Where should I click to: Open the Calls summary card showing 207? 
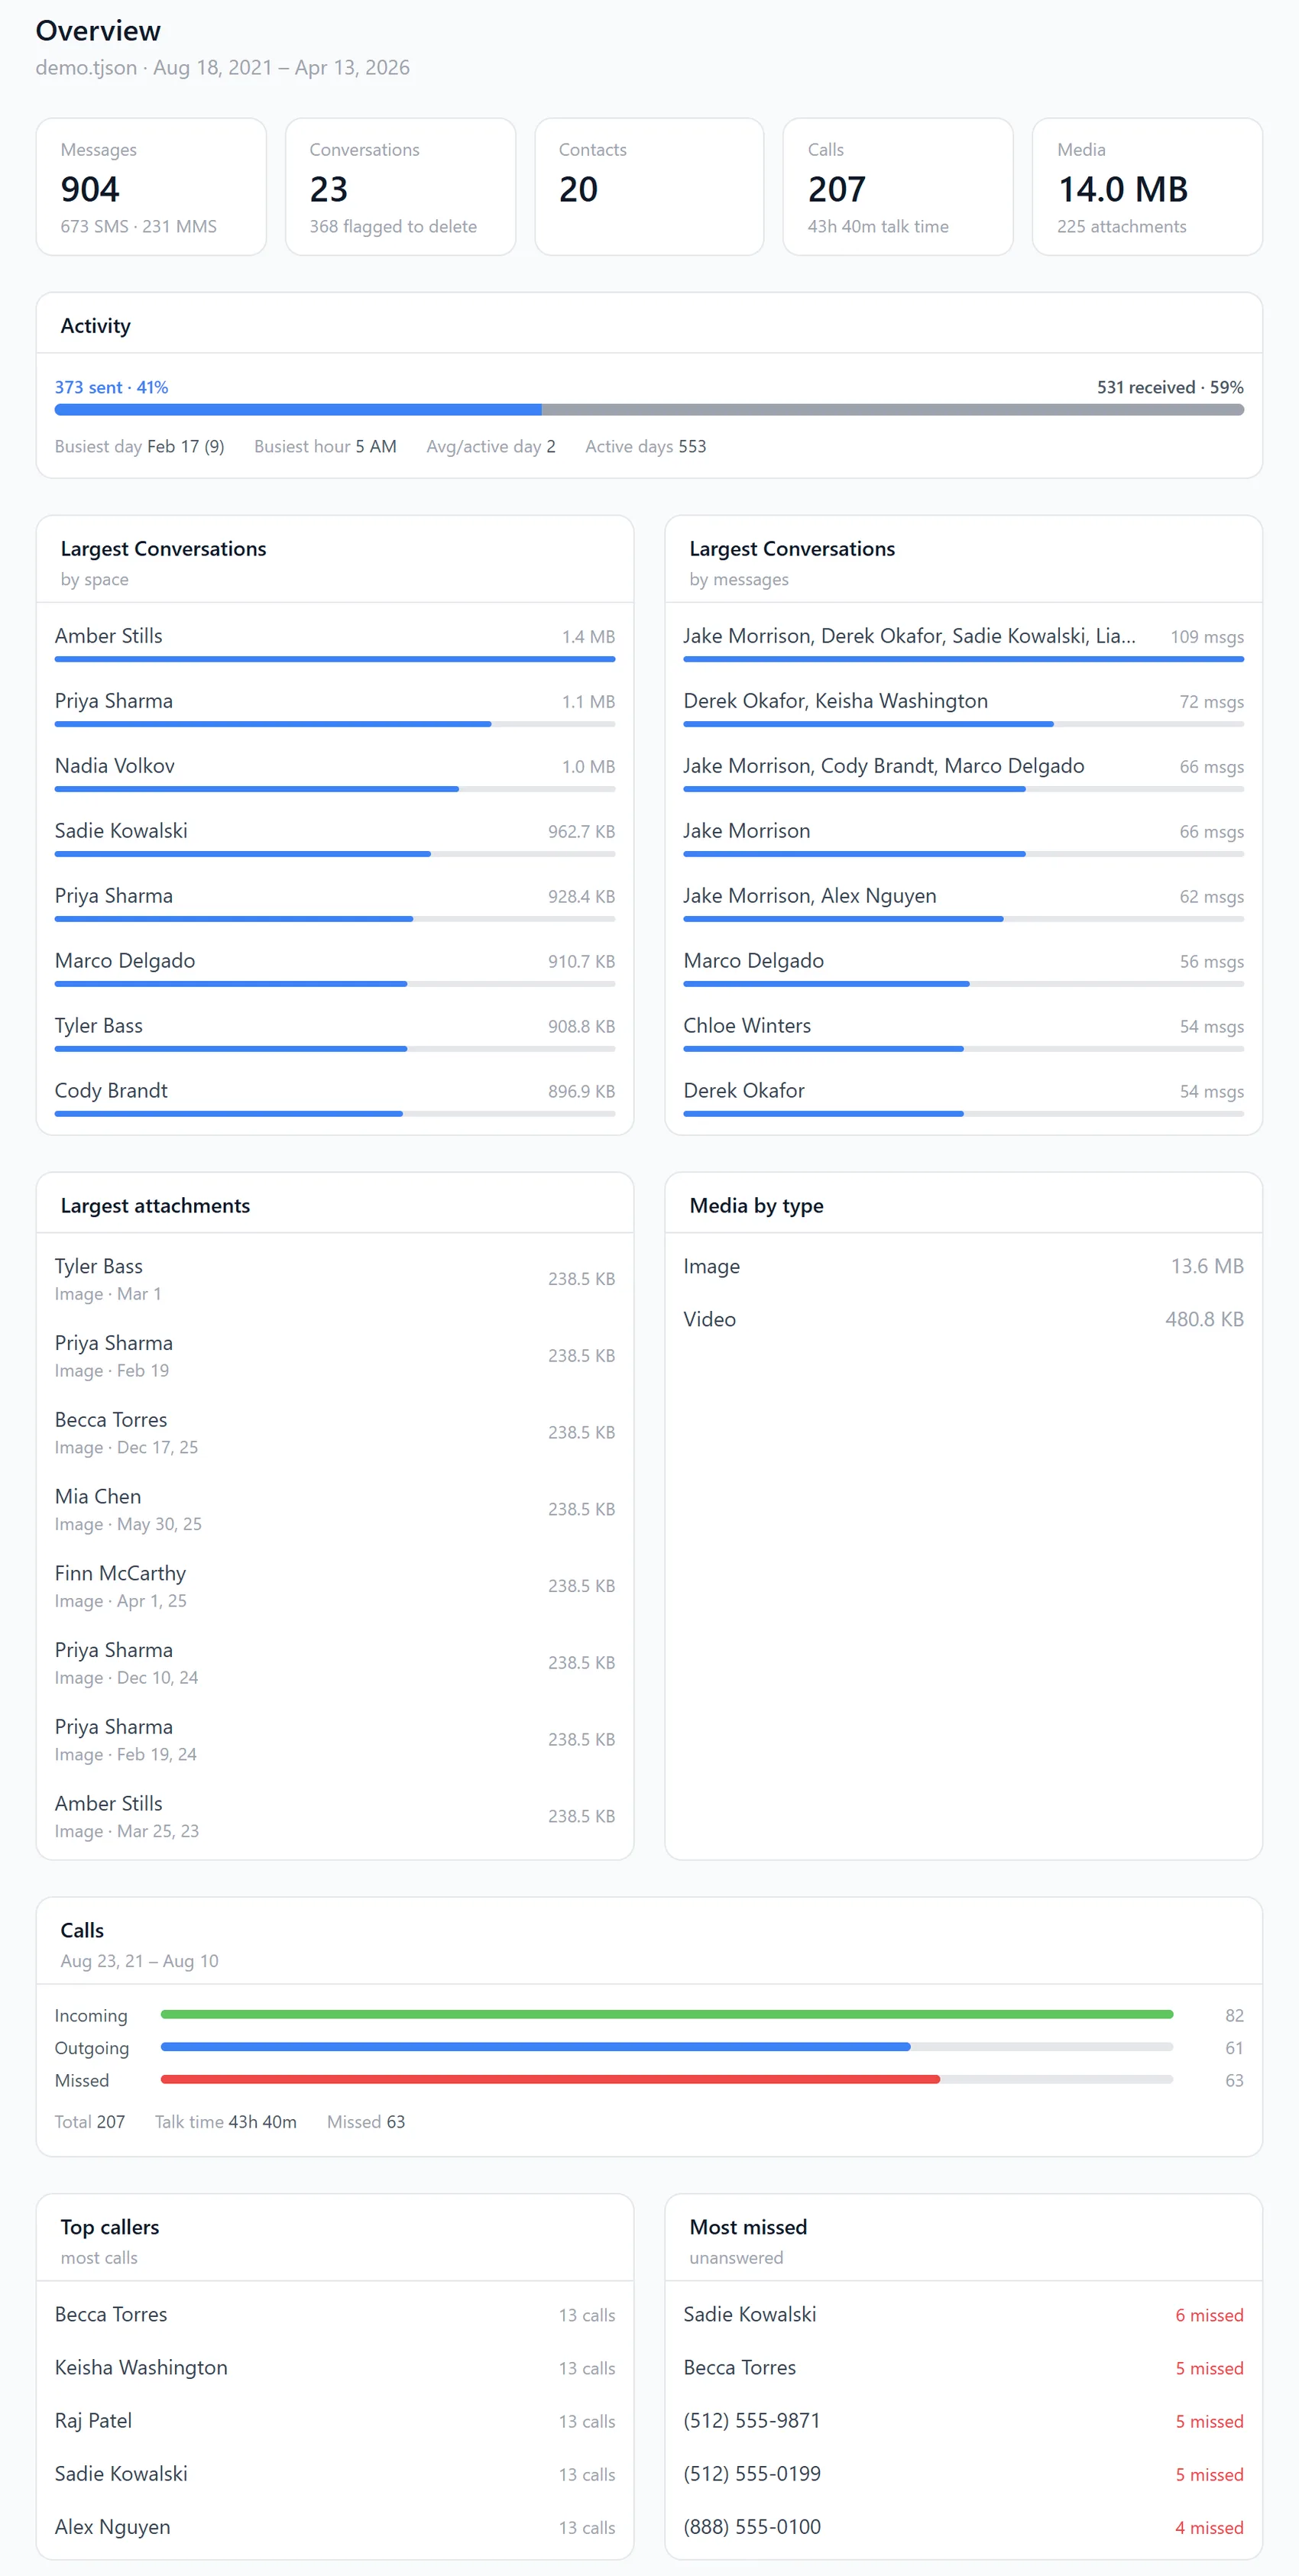[x=898, y=187]
